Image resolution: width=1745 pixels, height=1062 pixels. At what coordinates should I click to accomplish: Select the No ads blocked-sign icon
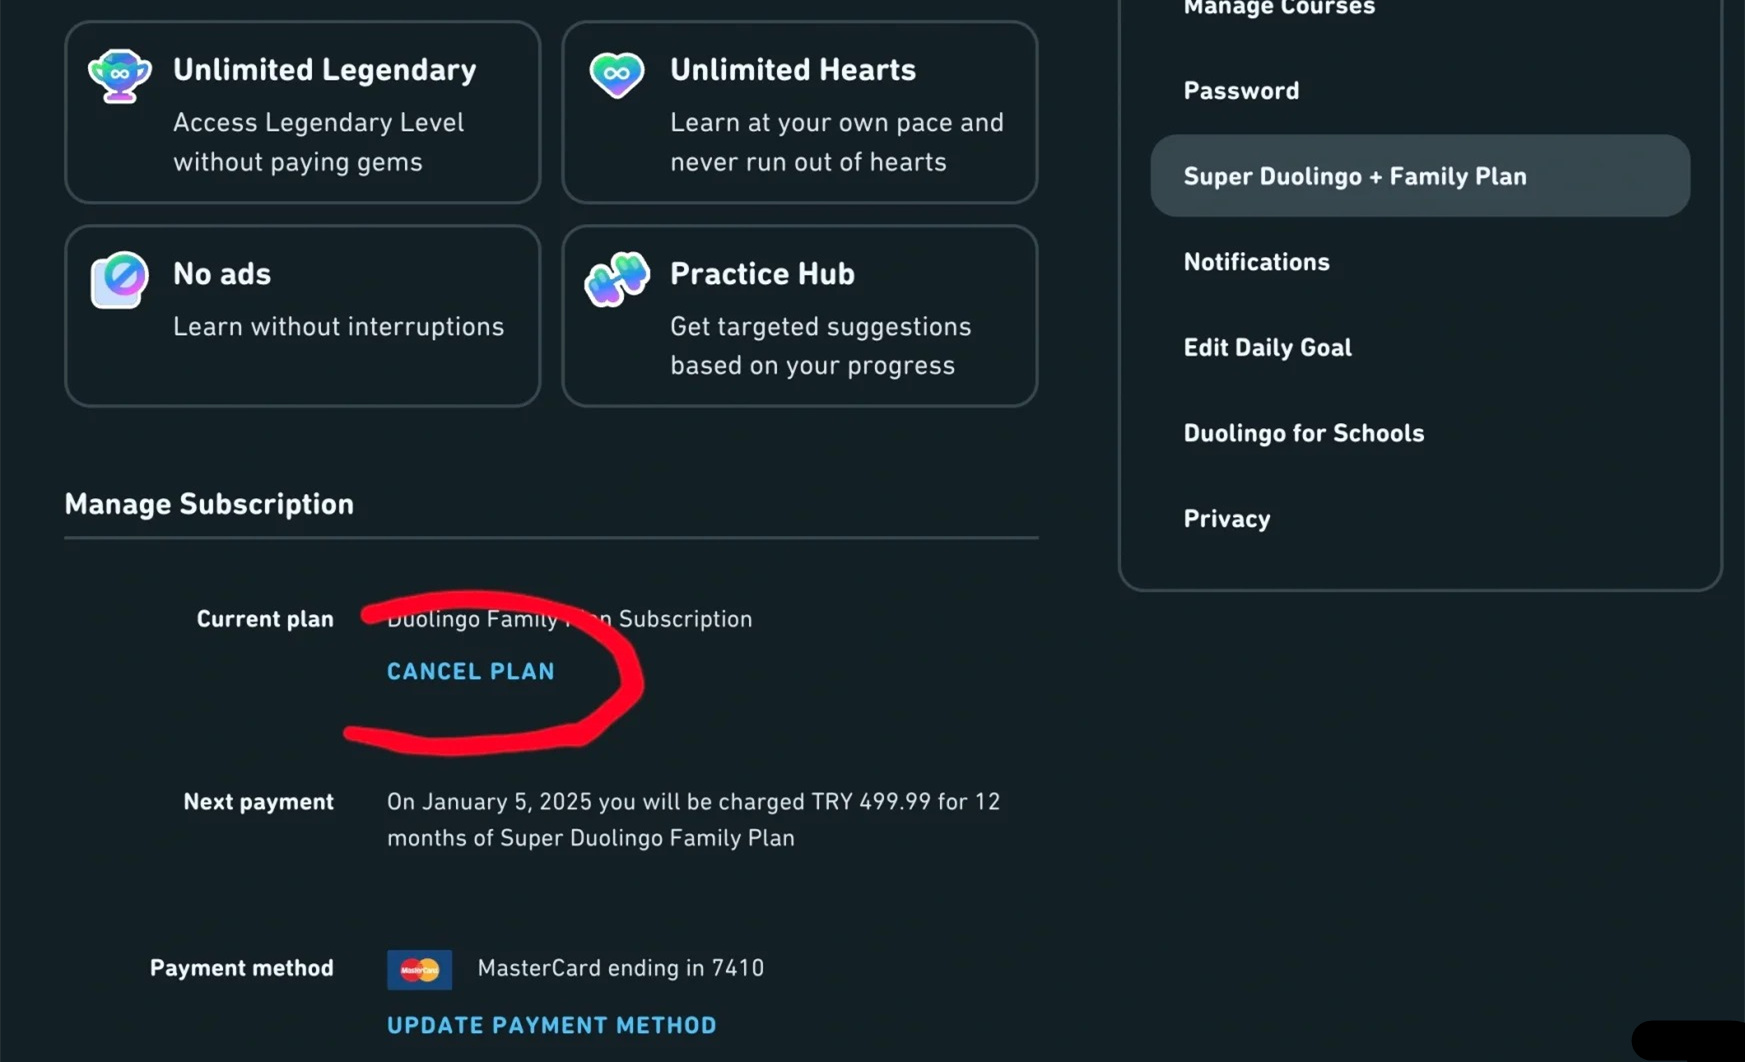[x=119, y=278]
